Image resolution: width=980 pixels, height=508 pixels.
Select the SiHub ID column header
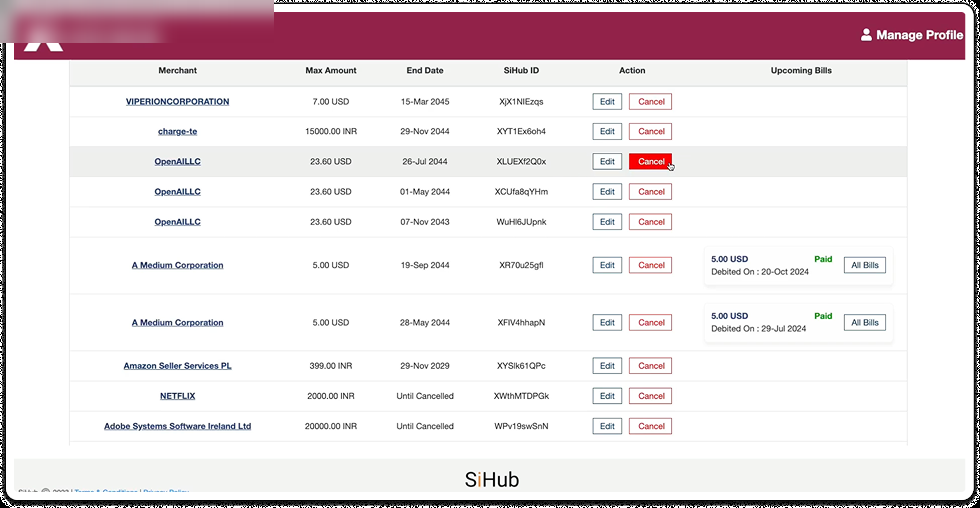point(521,71)
